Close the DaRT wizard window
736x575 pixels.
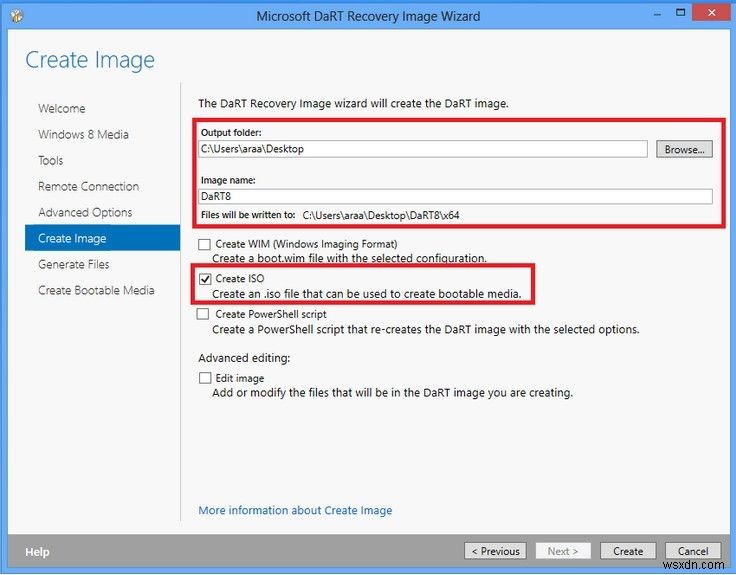click(x=712, y=13)
